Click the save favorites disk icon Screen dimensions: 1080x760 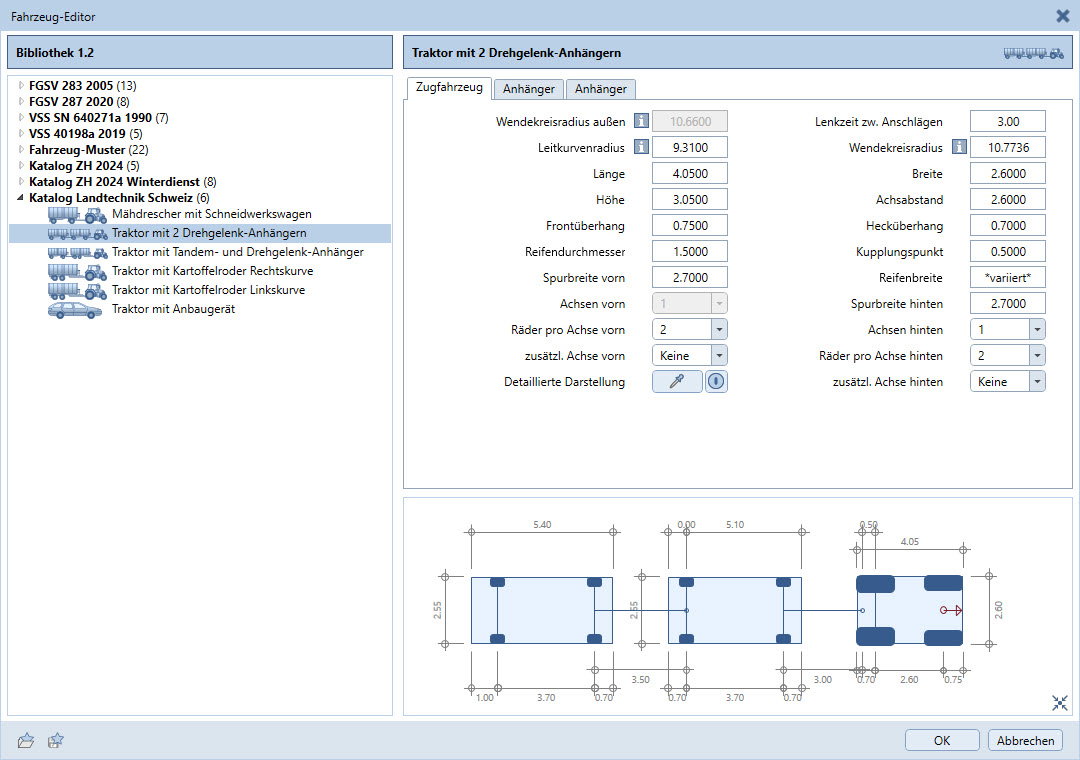click(56, 740)
